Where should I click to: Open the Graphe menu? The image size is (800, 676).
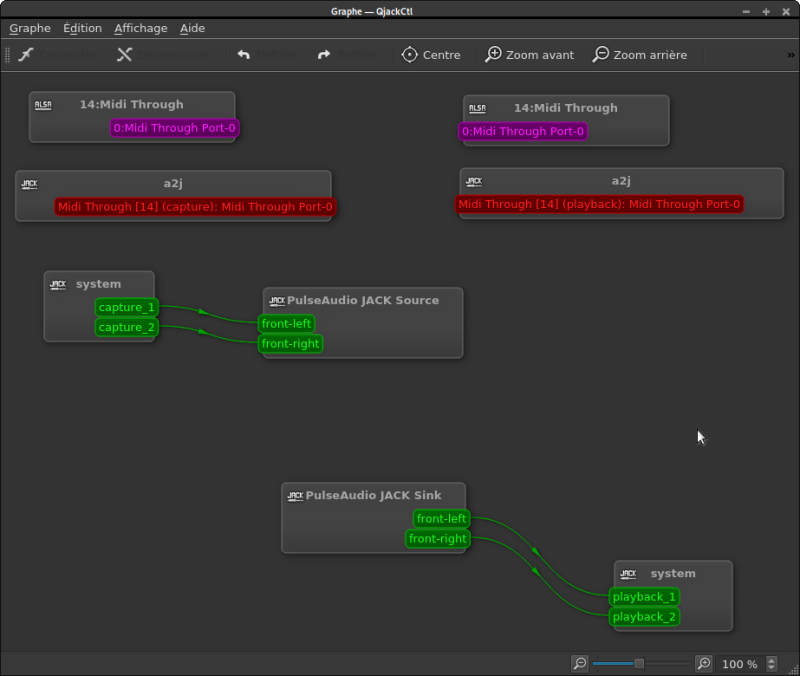point(30,28)
